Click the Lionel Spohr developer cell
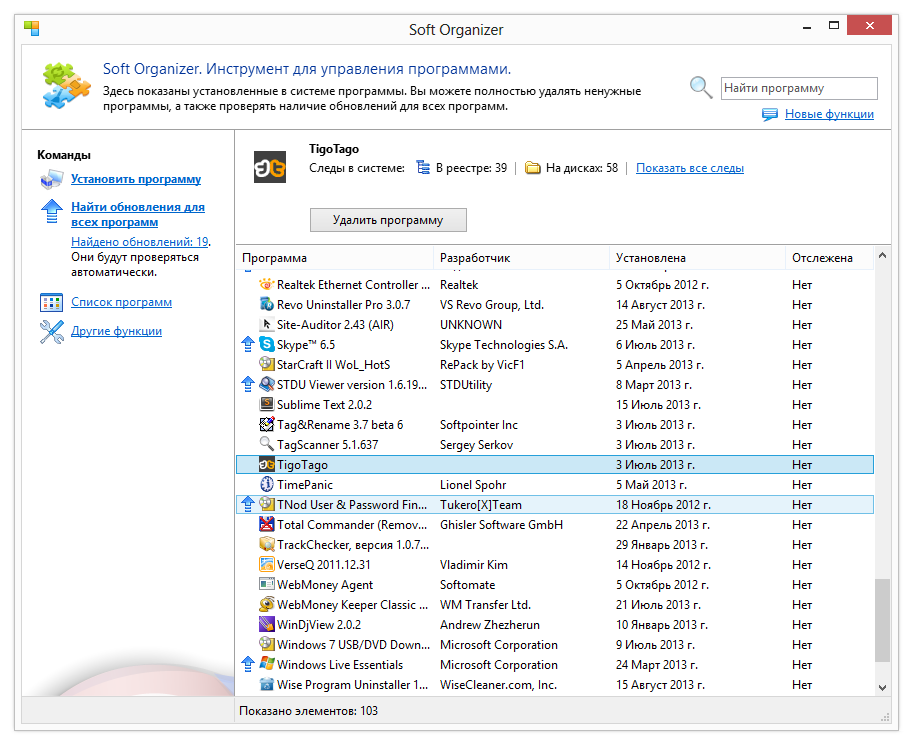Screen dimensions: 907x745 click(x=473, y=485)
